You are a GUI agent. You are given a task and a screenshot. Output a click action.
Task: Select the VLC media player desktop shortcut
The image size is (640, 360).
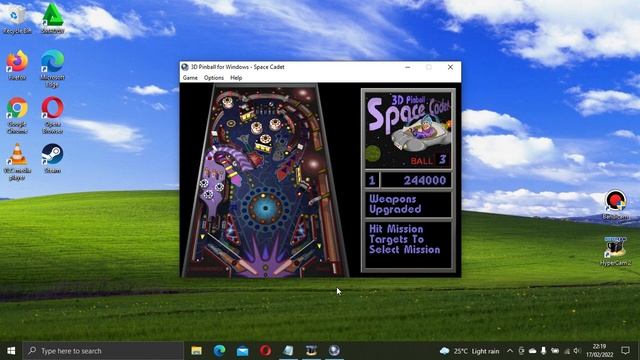tap(17, 162)
